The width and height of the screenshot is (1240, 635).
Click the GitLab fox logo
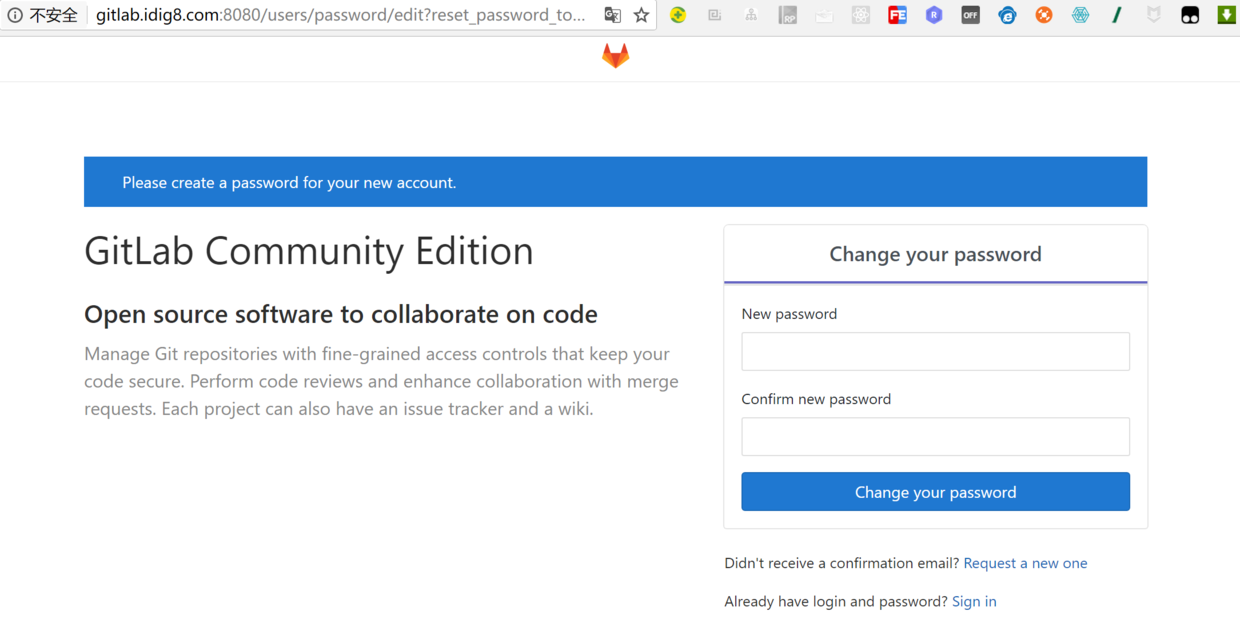[x=615, y=55]
